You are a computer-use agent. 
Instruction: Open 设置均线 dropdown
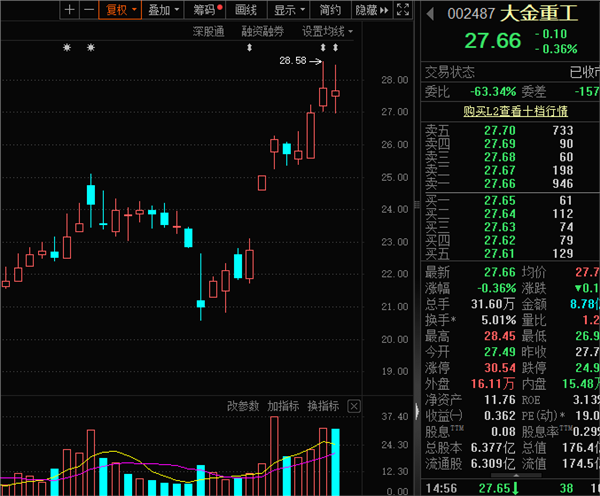pos(327,31)
